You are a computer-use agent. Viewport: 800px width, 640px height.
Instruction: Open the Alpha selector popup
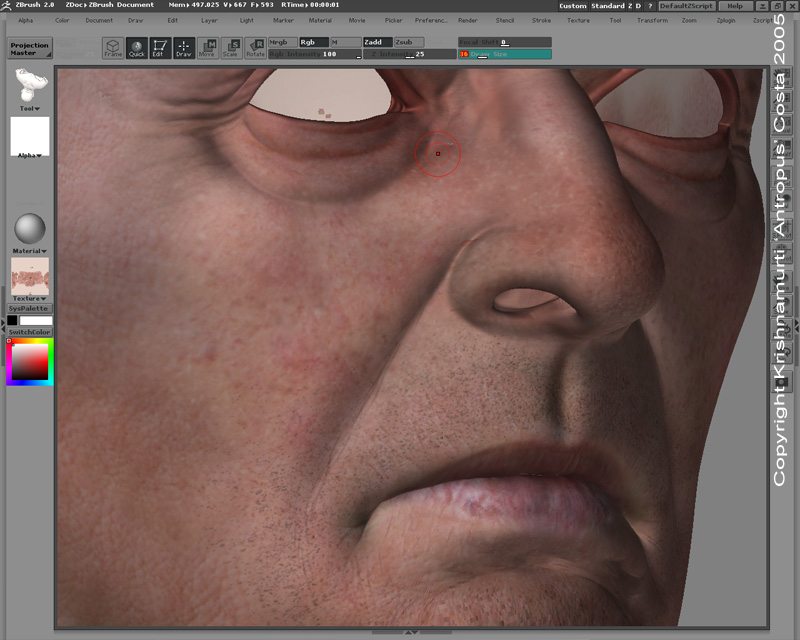[30, 137]
